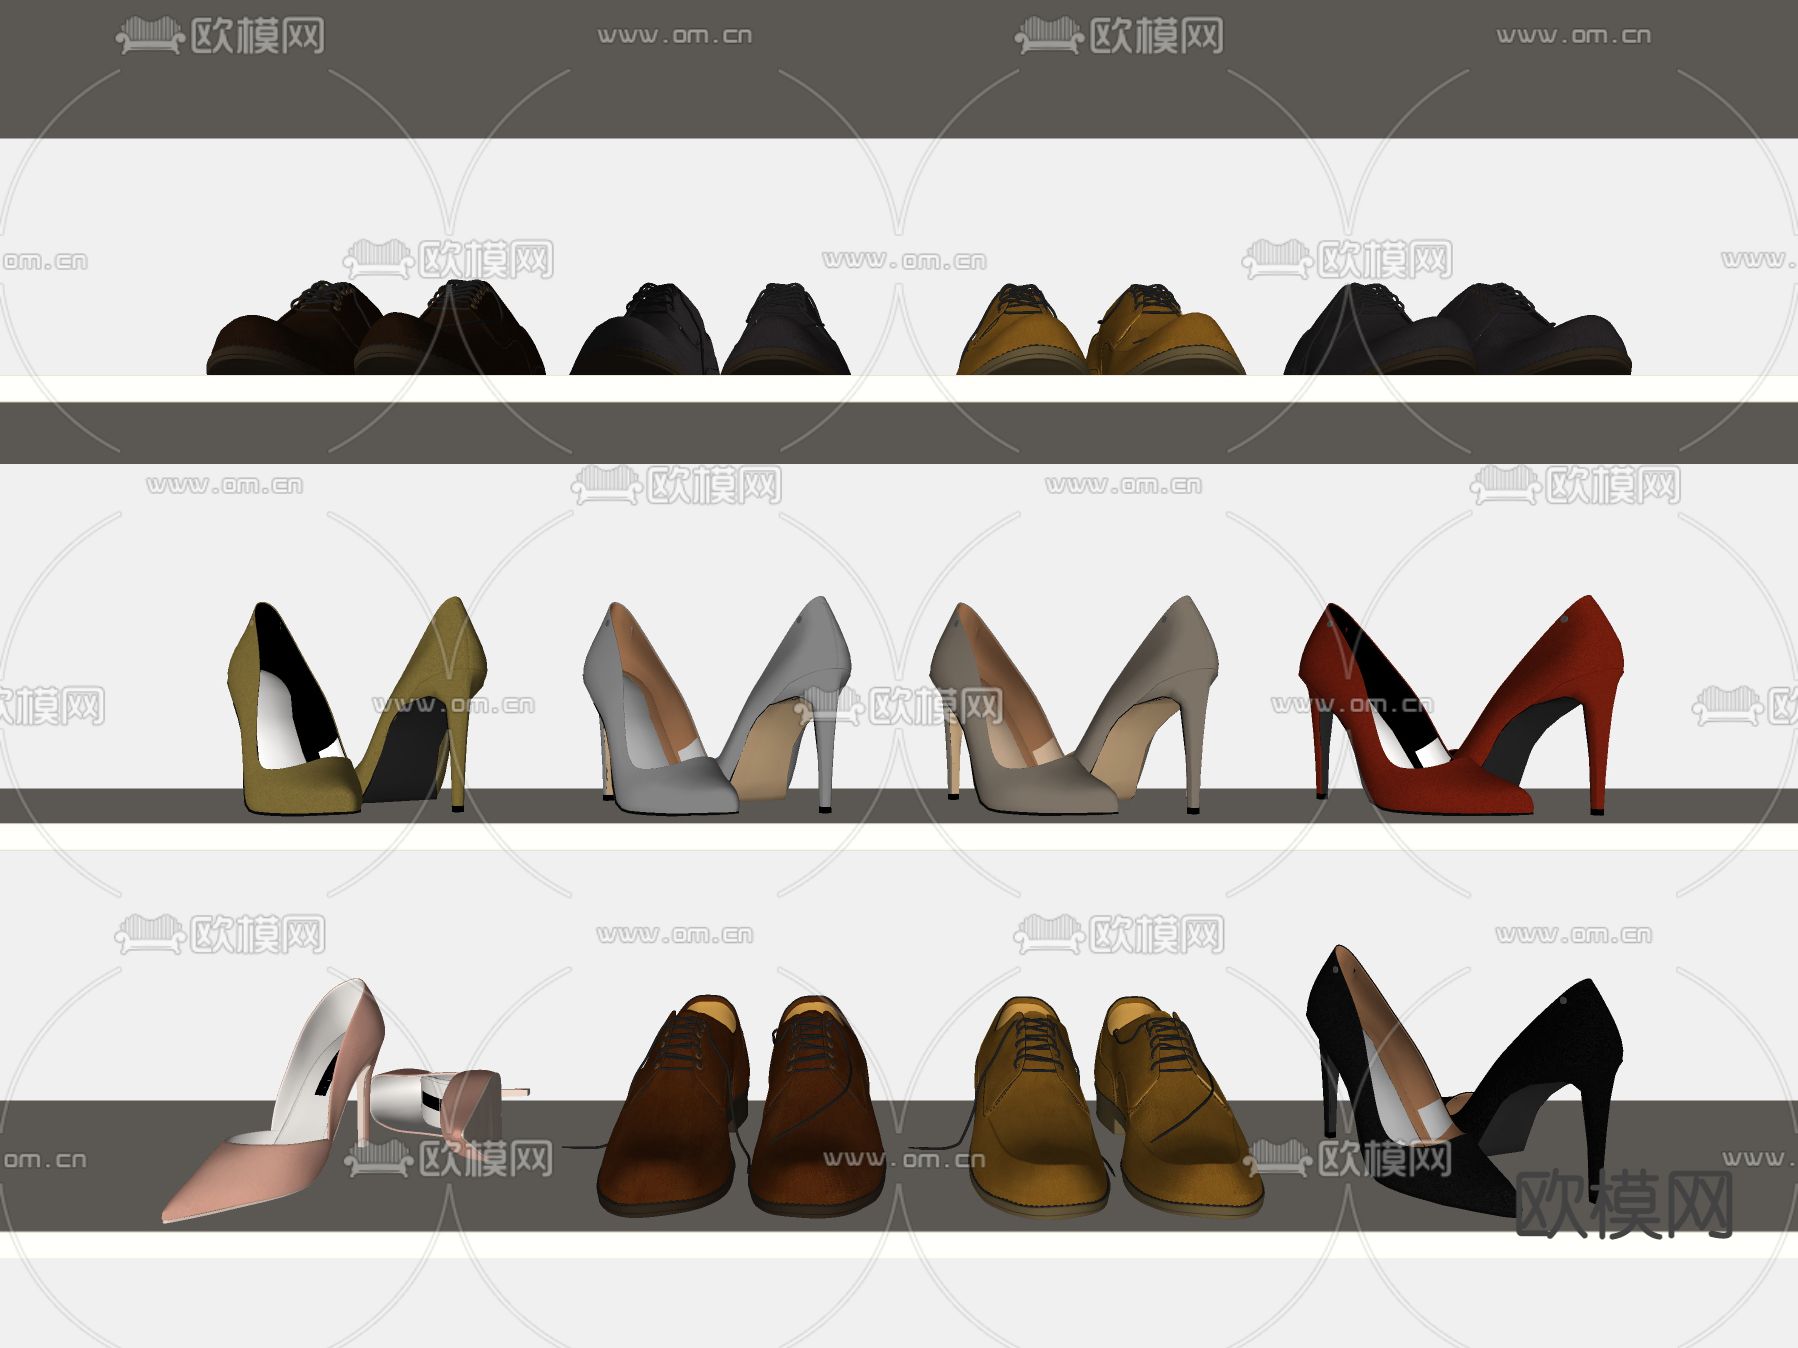Click the gray divider between top and middle shelves

click(x=899, y=433)
